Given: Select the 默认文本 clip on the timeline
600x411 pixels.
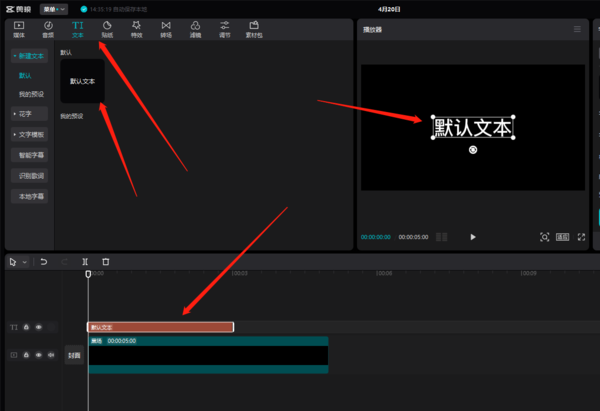Looking at the screenshot, I should [x=160, y=327].
